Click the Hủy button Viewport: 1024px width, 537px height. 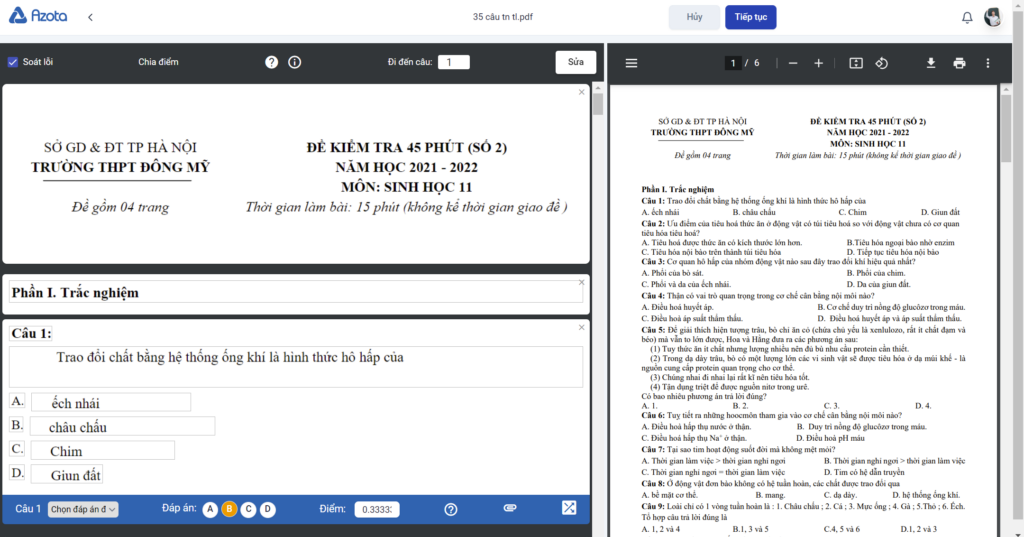[x=694, y=17]
